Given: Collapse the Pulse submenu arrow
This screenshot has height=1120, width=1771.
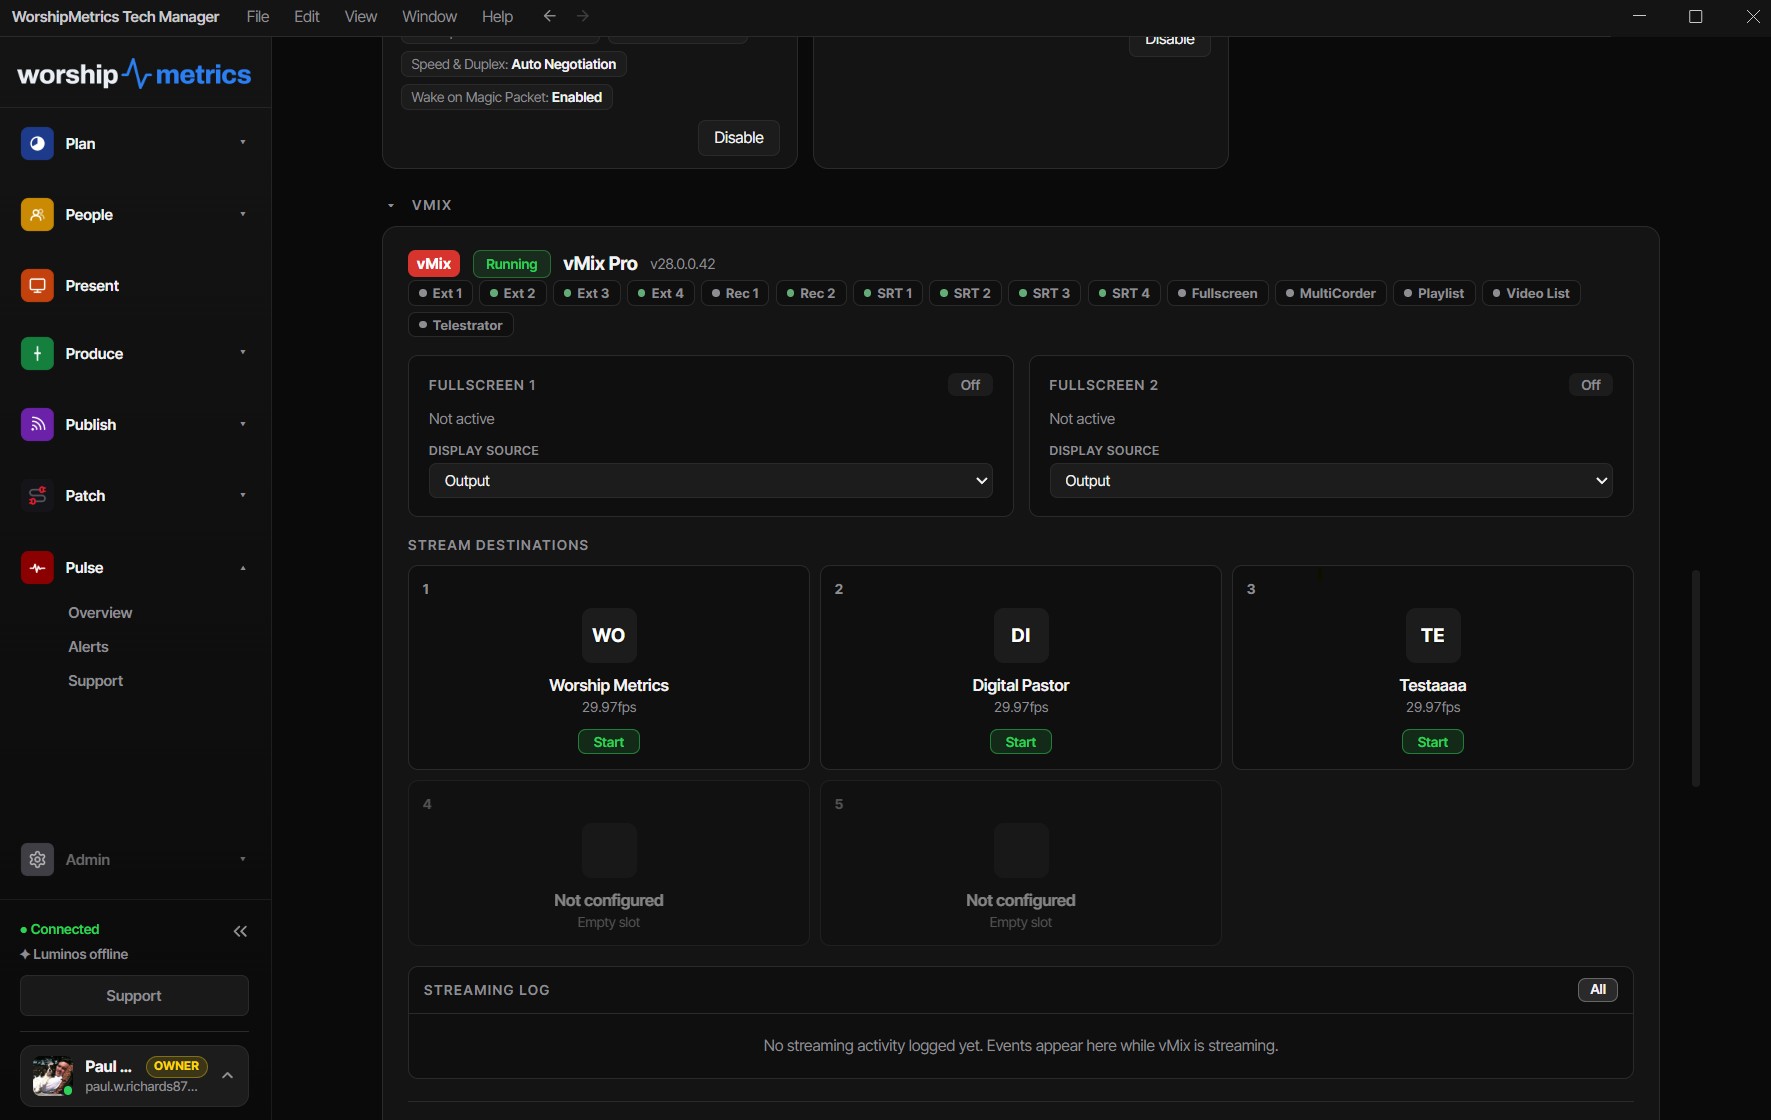Looking at the screenshot, I should pos(242,568).
